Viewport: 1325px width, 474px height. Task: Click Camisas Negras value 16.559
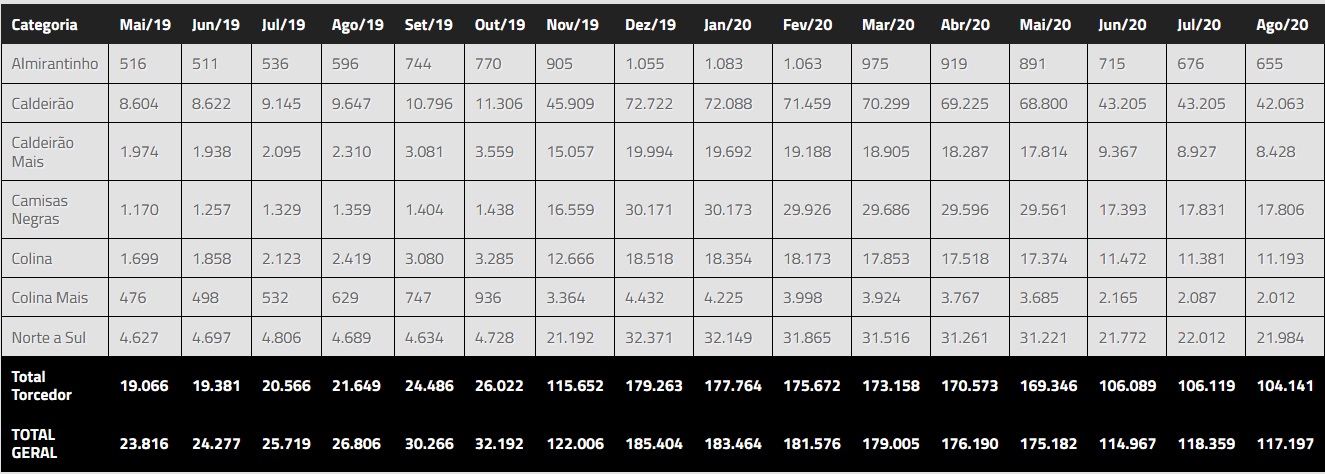[570, 210]
